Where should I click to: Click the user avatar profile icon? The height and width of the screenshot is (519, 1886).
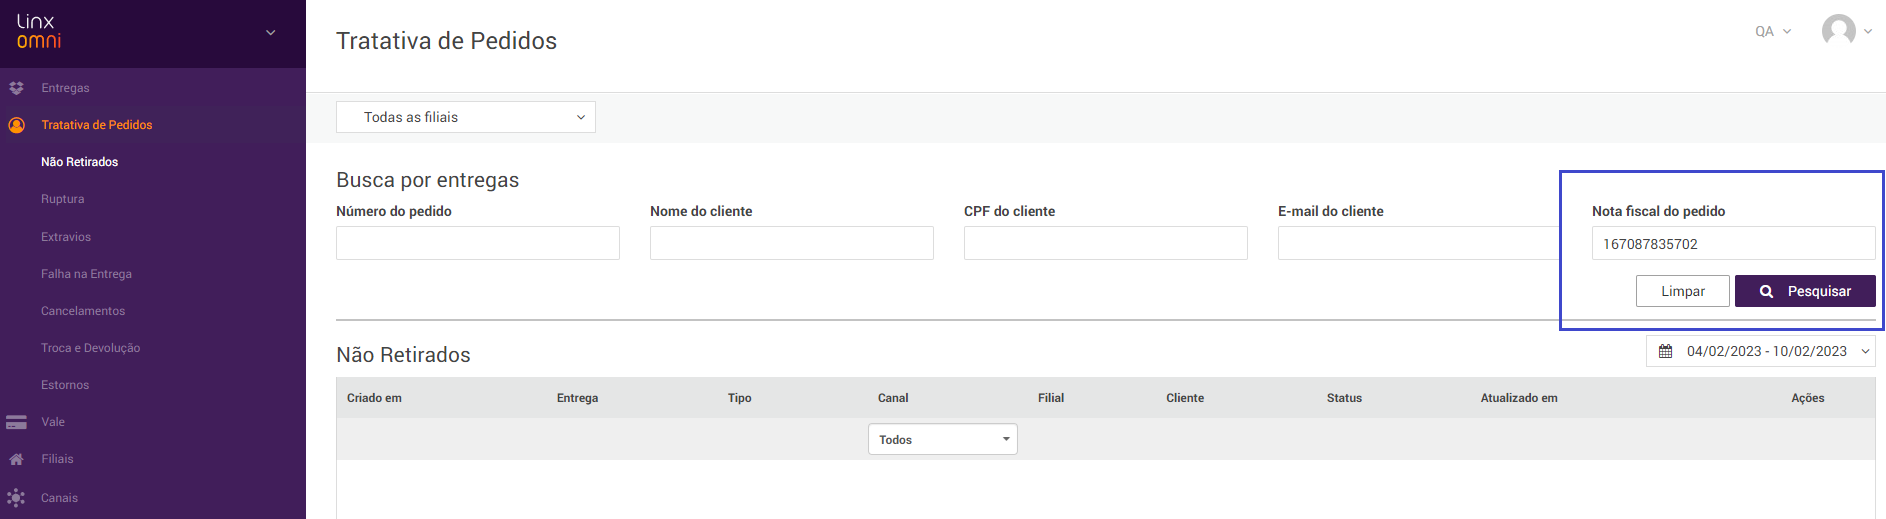(1838, 31)
